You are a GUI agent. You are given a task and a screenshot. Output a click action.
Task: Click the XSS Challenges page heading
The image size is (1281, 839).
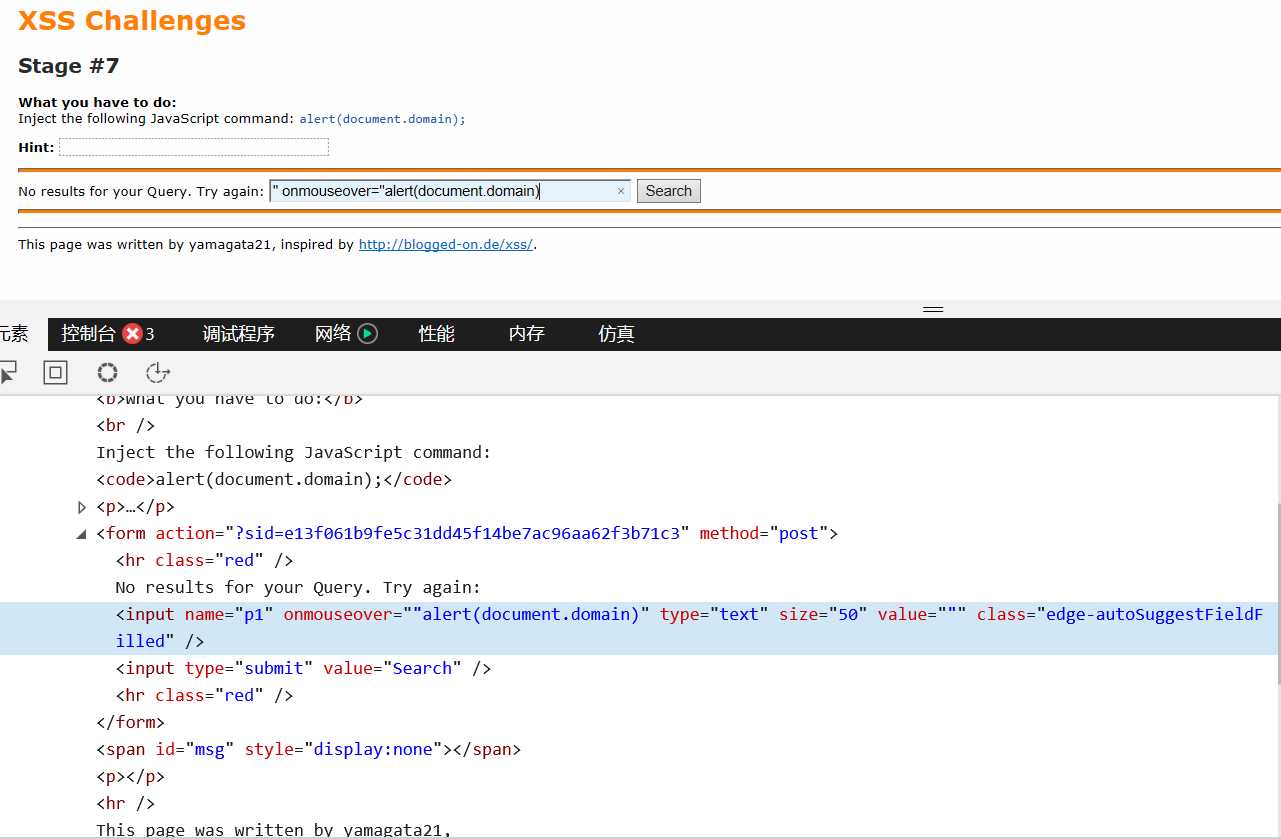pyautogui.click(x=132, y=20)
